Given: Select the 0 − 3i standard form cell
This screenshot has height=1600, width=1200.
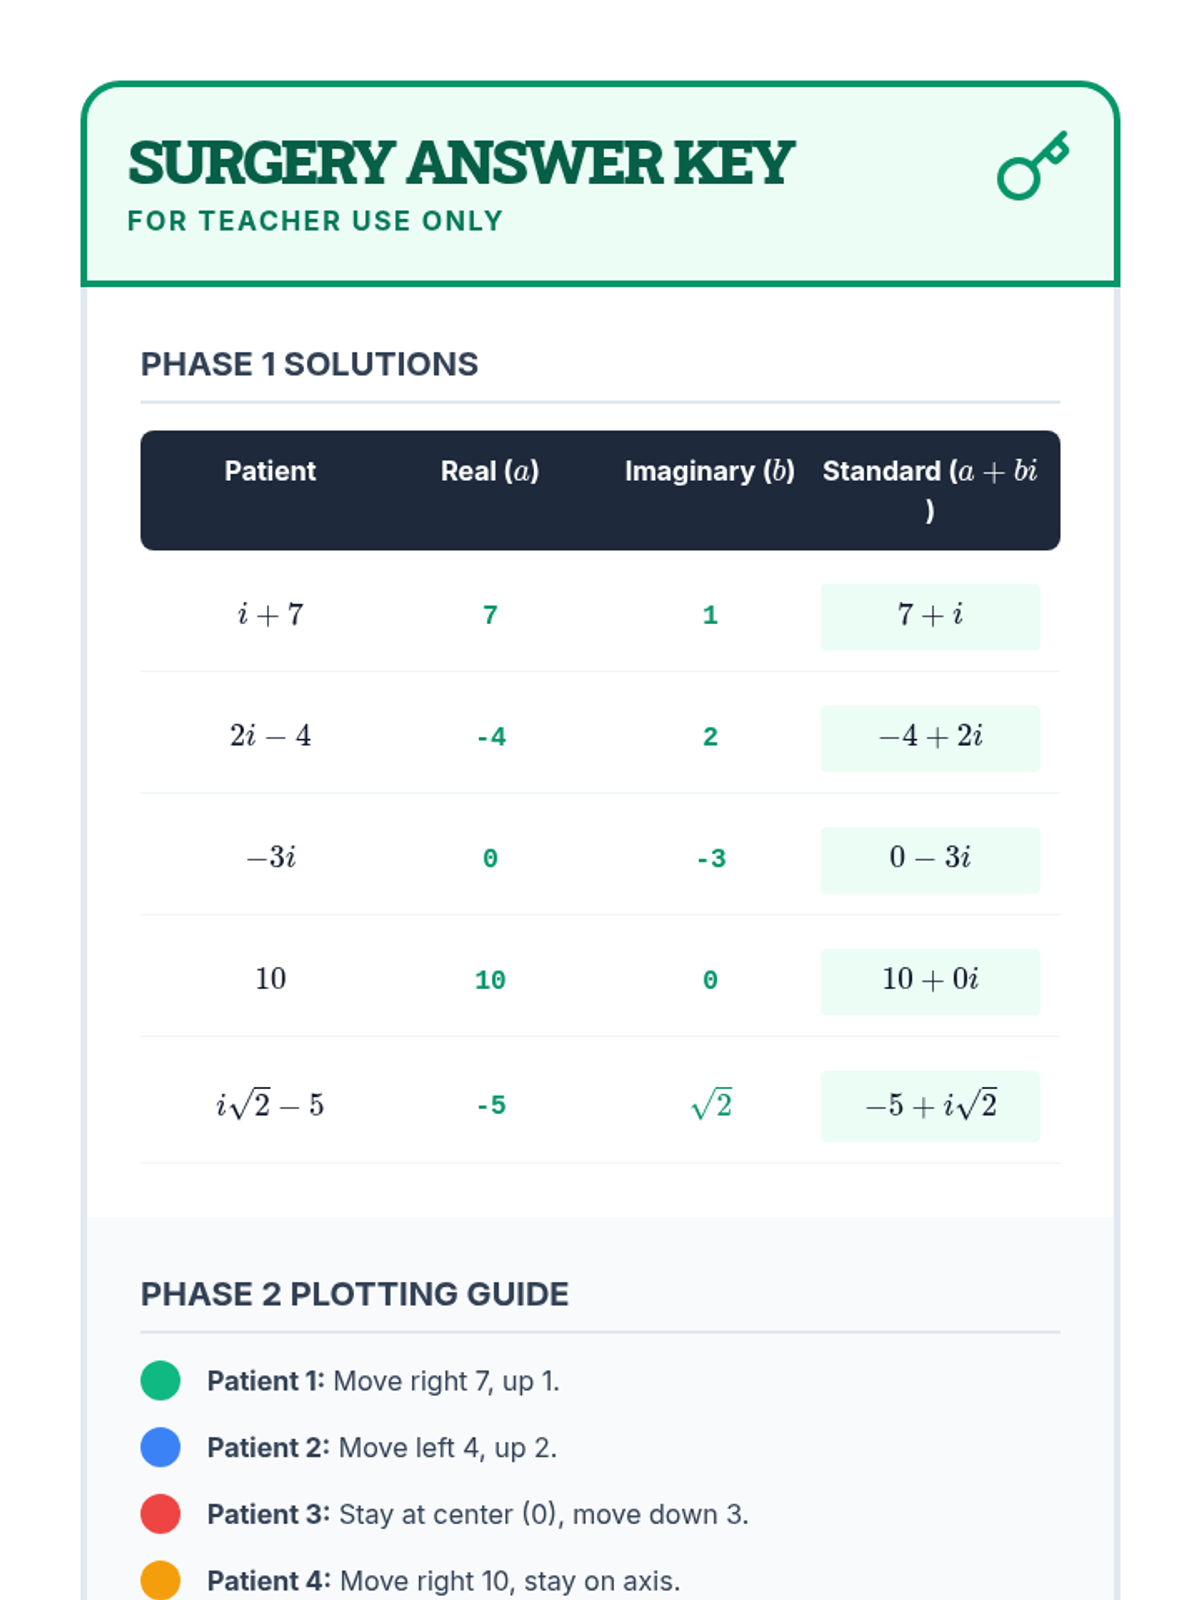Looking at the screenshot, I should click(x=929, y=859).
